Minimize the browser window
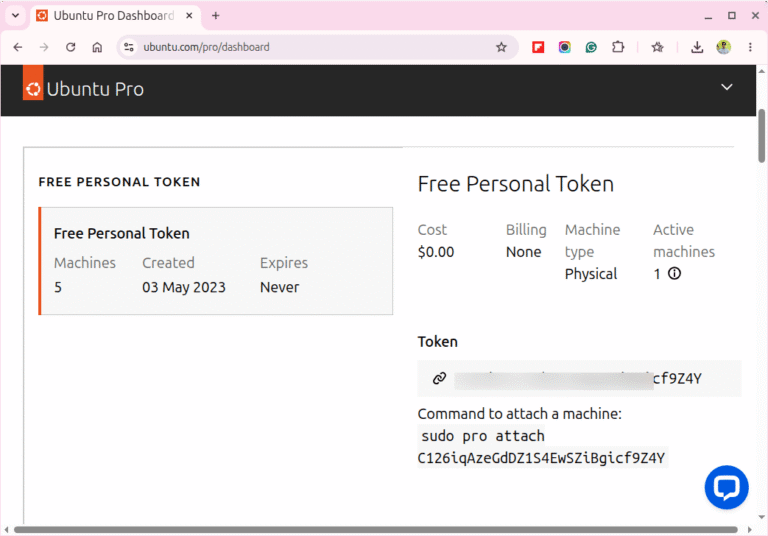Image resolution: width=768 pixels, height=536 pixels. 708,16
